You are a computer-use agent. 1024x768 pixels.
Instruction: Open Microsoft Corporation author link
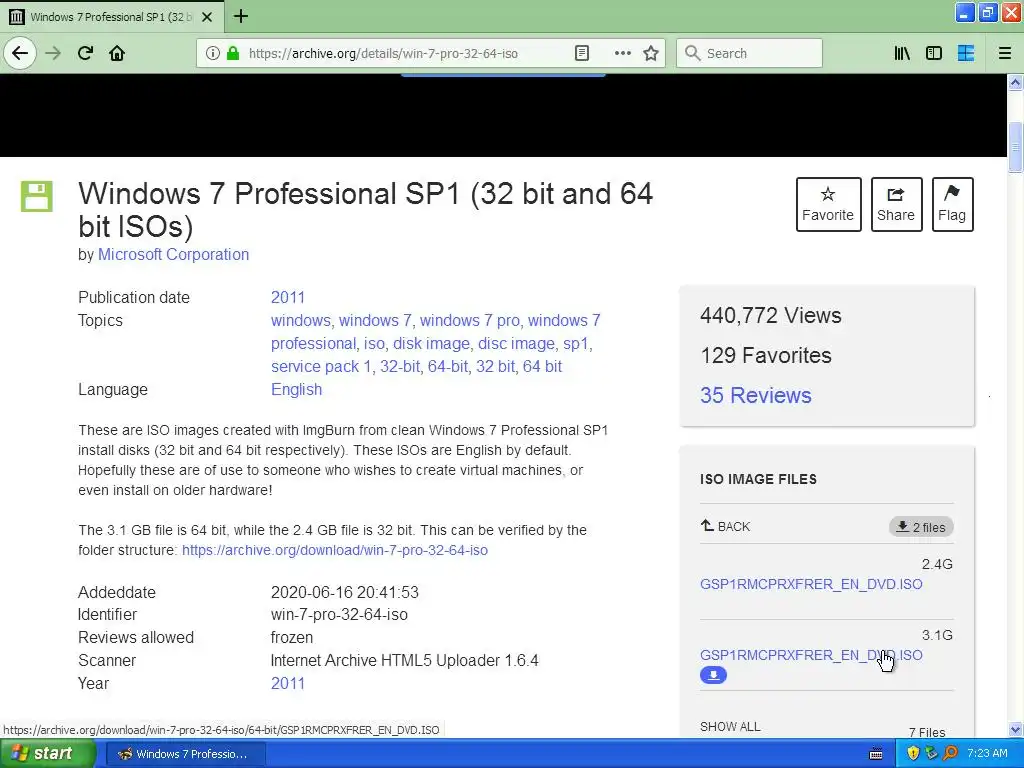pyautogui.click(x=173, y=255)
